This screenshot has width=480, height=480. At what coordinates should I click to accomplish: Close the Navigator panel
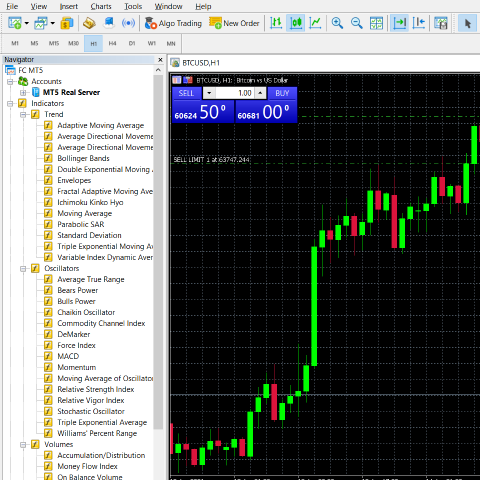tap(160, 60)
